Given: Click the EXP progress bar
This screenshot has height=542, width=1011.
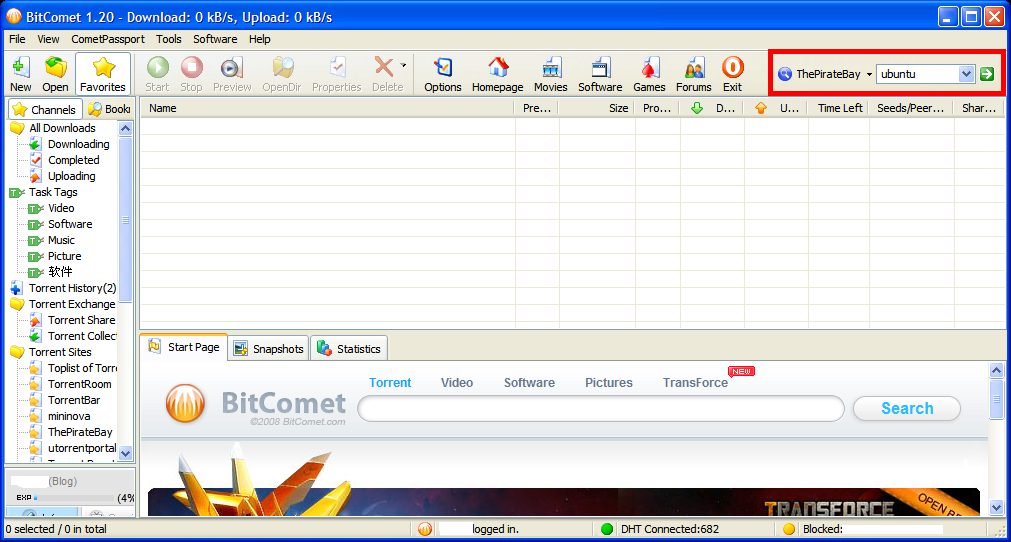Looking at the screenshot, I should pos(74,498).
